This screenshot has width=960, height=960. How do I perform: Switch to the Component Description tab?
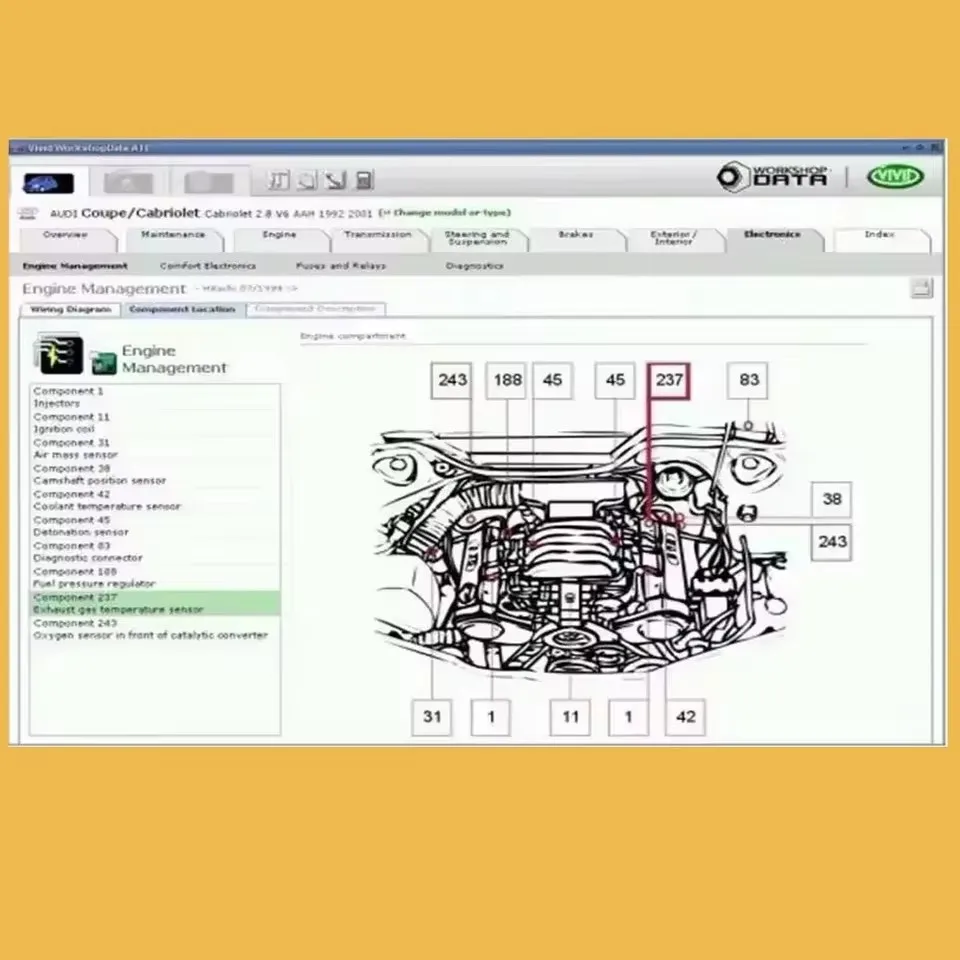(x=315, y=310)
